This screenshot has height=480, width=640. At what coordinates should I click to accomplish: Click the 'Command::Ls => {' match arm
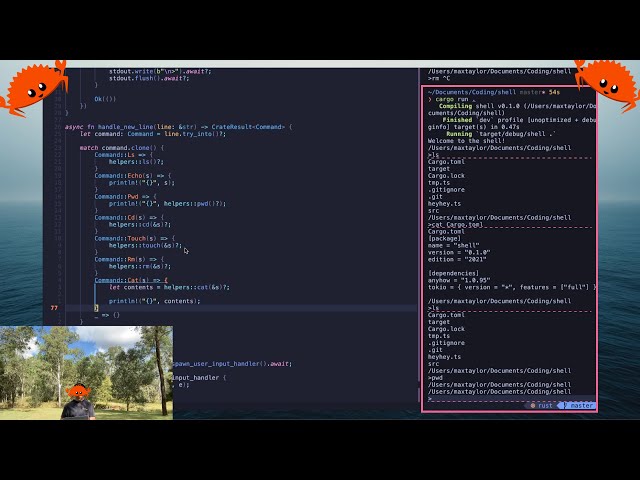pos(124,155)
